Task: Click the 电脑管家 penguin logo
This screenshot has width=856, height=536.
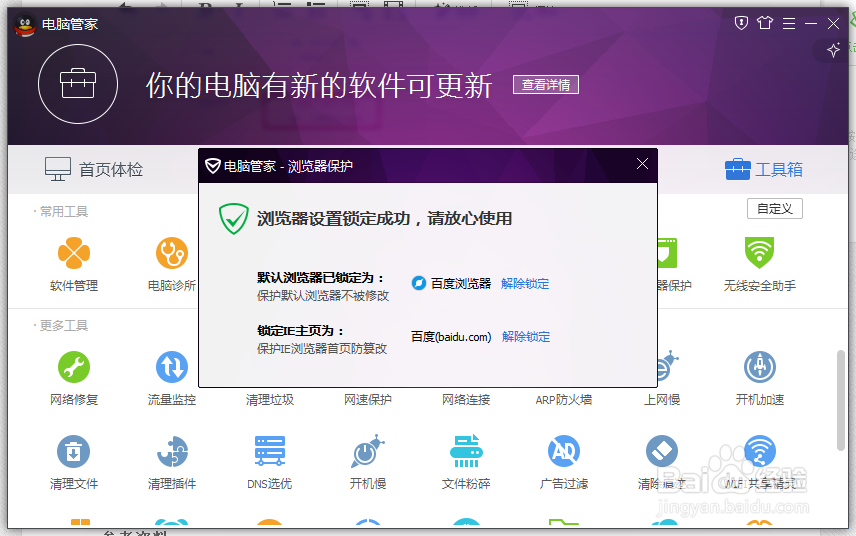Action: tap(25, 25)
